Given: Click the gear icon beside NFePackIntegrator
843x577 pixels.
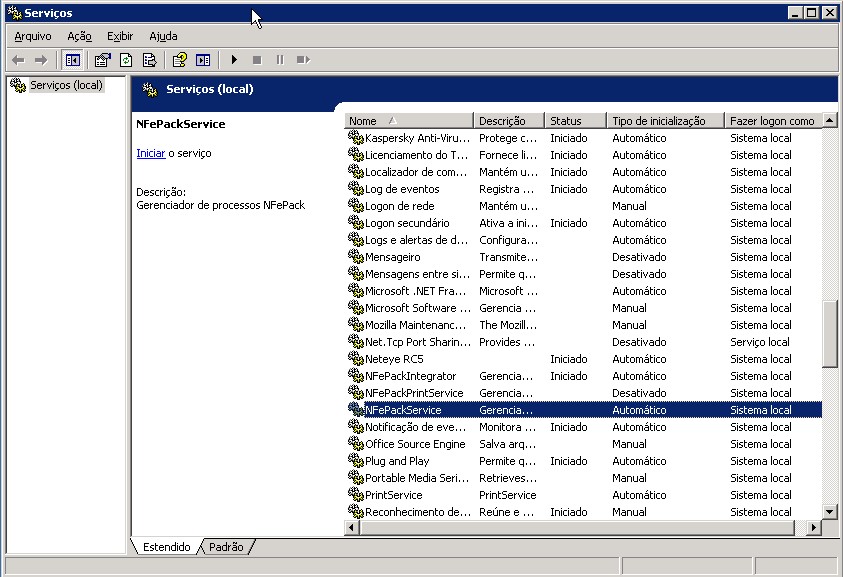Looking at the screenshot, I should 355,376.
